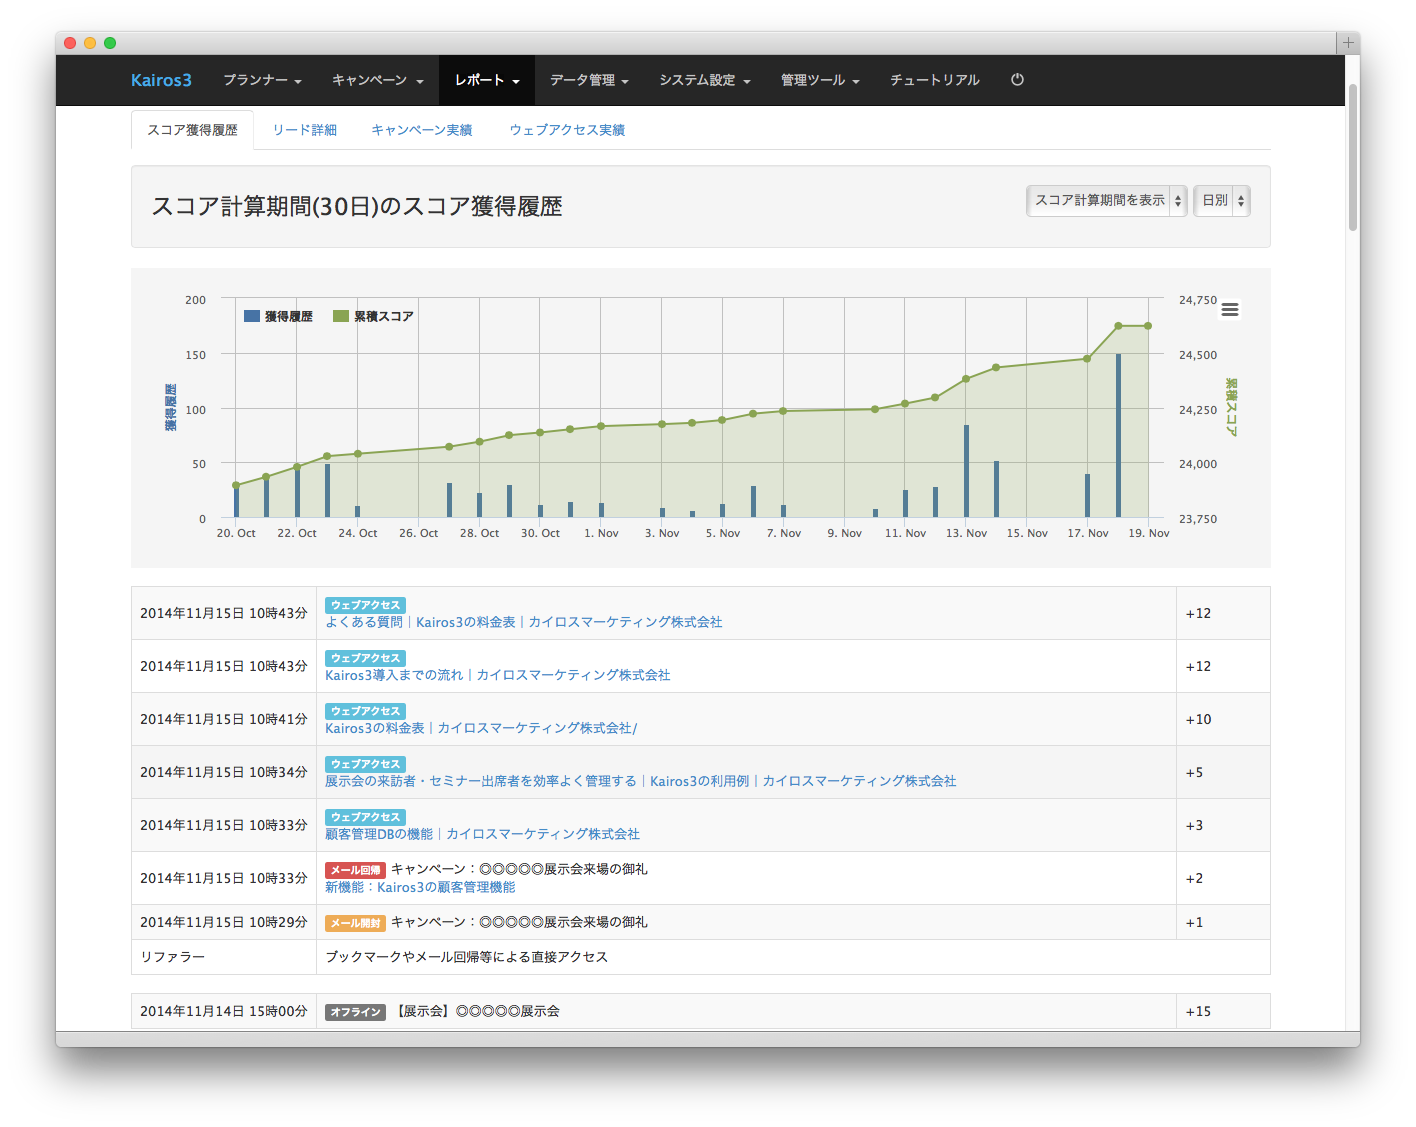Open the chart hamburger export menu

tap(1230, 310)
